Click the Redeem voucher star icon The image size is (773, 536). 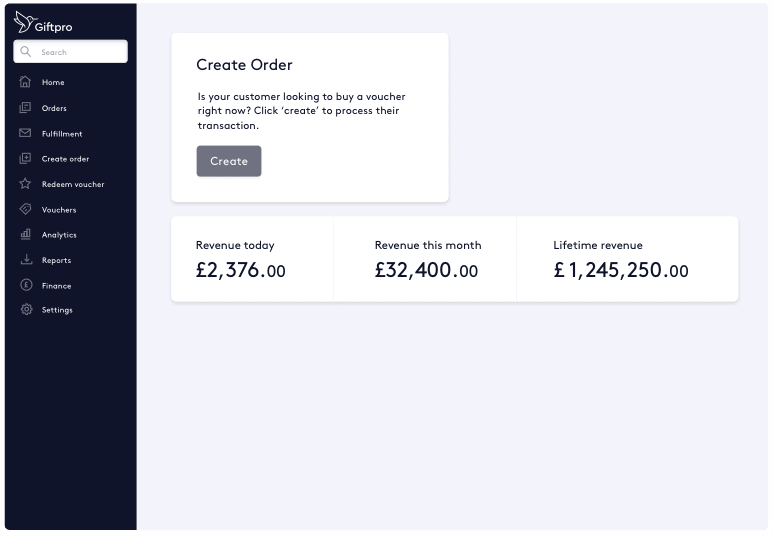(x=26, y=184)
